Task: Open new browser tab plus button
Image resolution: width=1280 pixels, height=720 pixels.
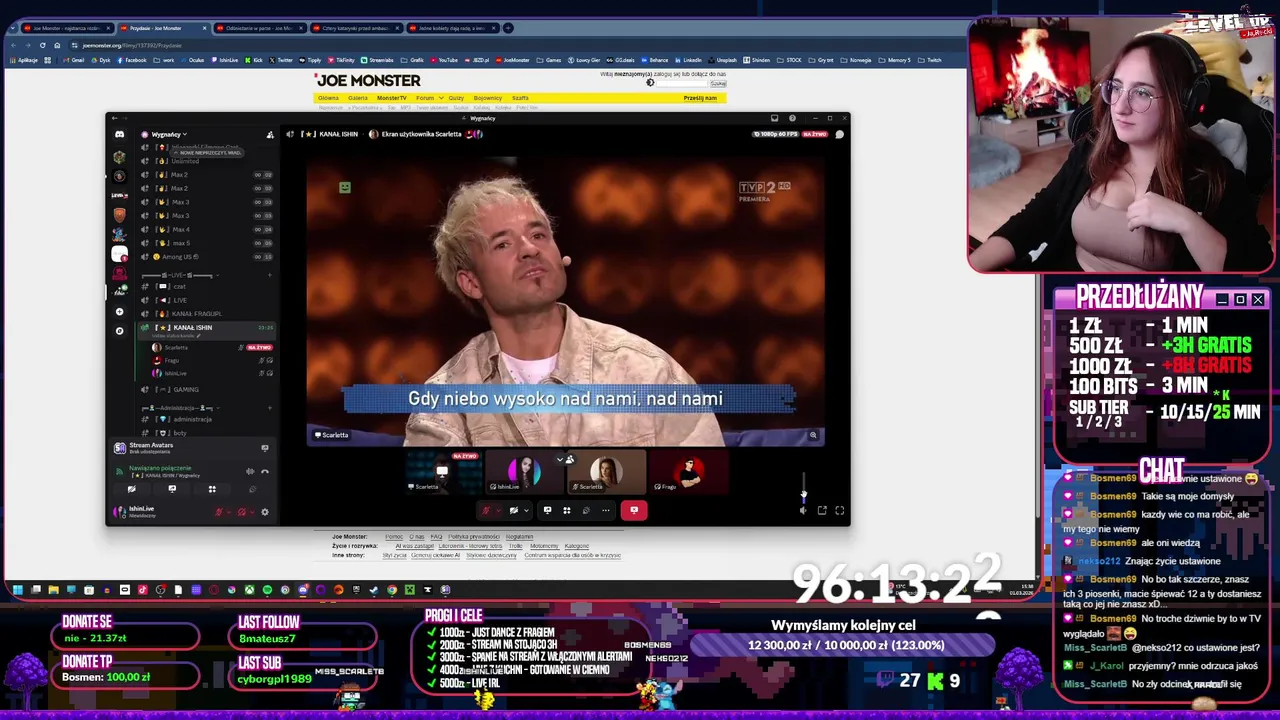Action: [x=508, y=28]
